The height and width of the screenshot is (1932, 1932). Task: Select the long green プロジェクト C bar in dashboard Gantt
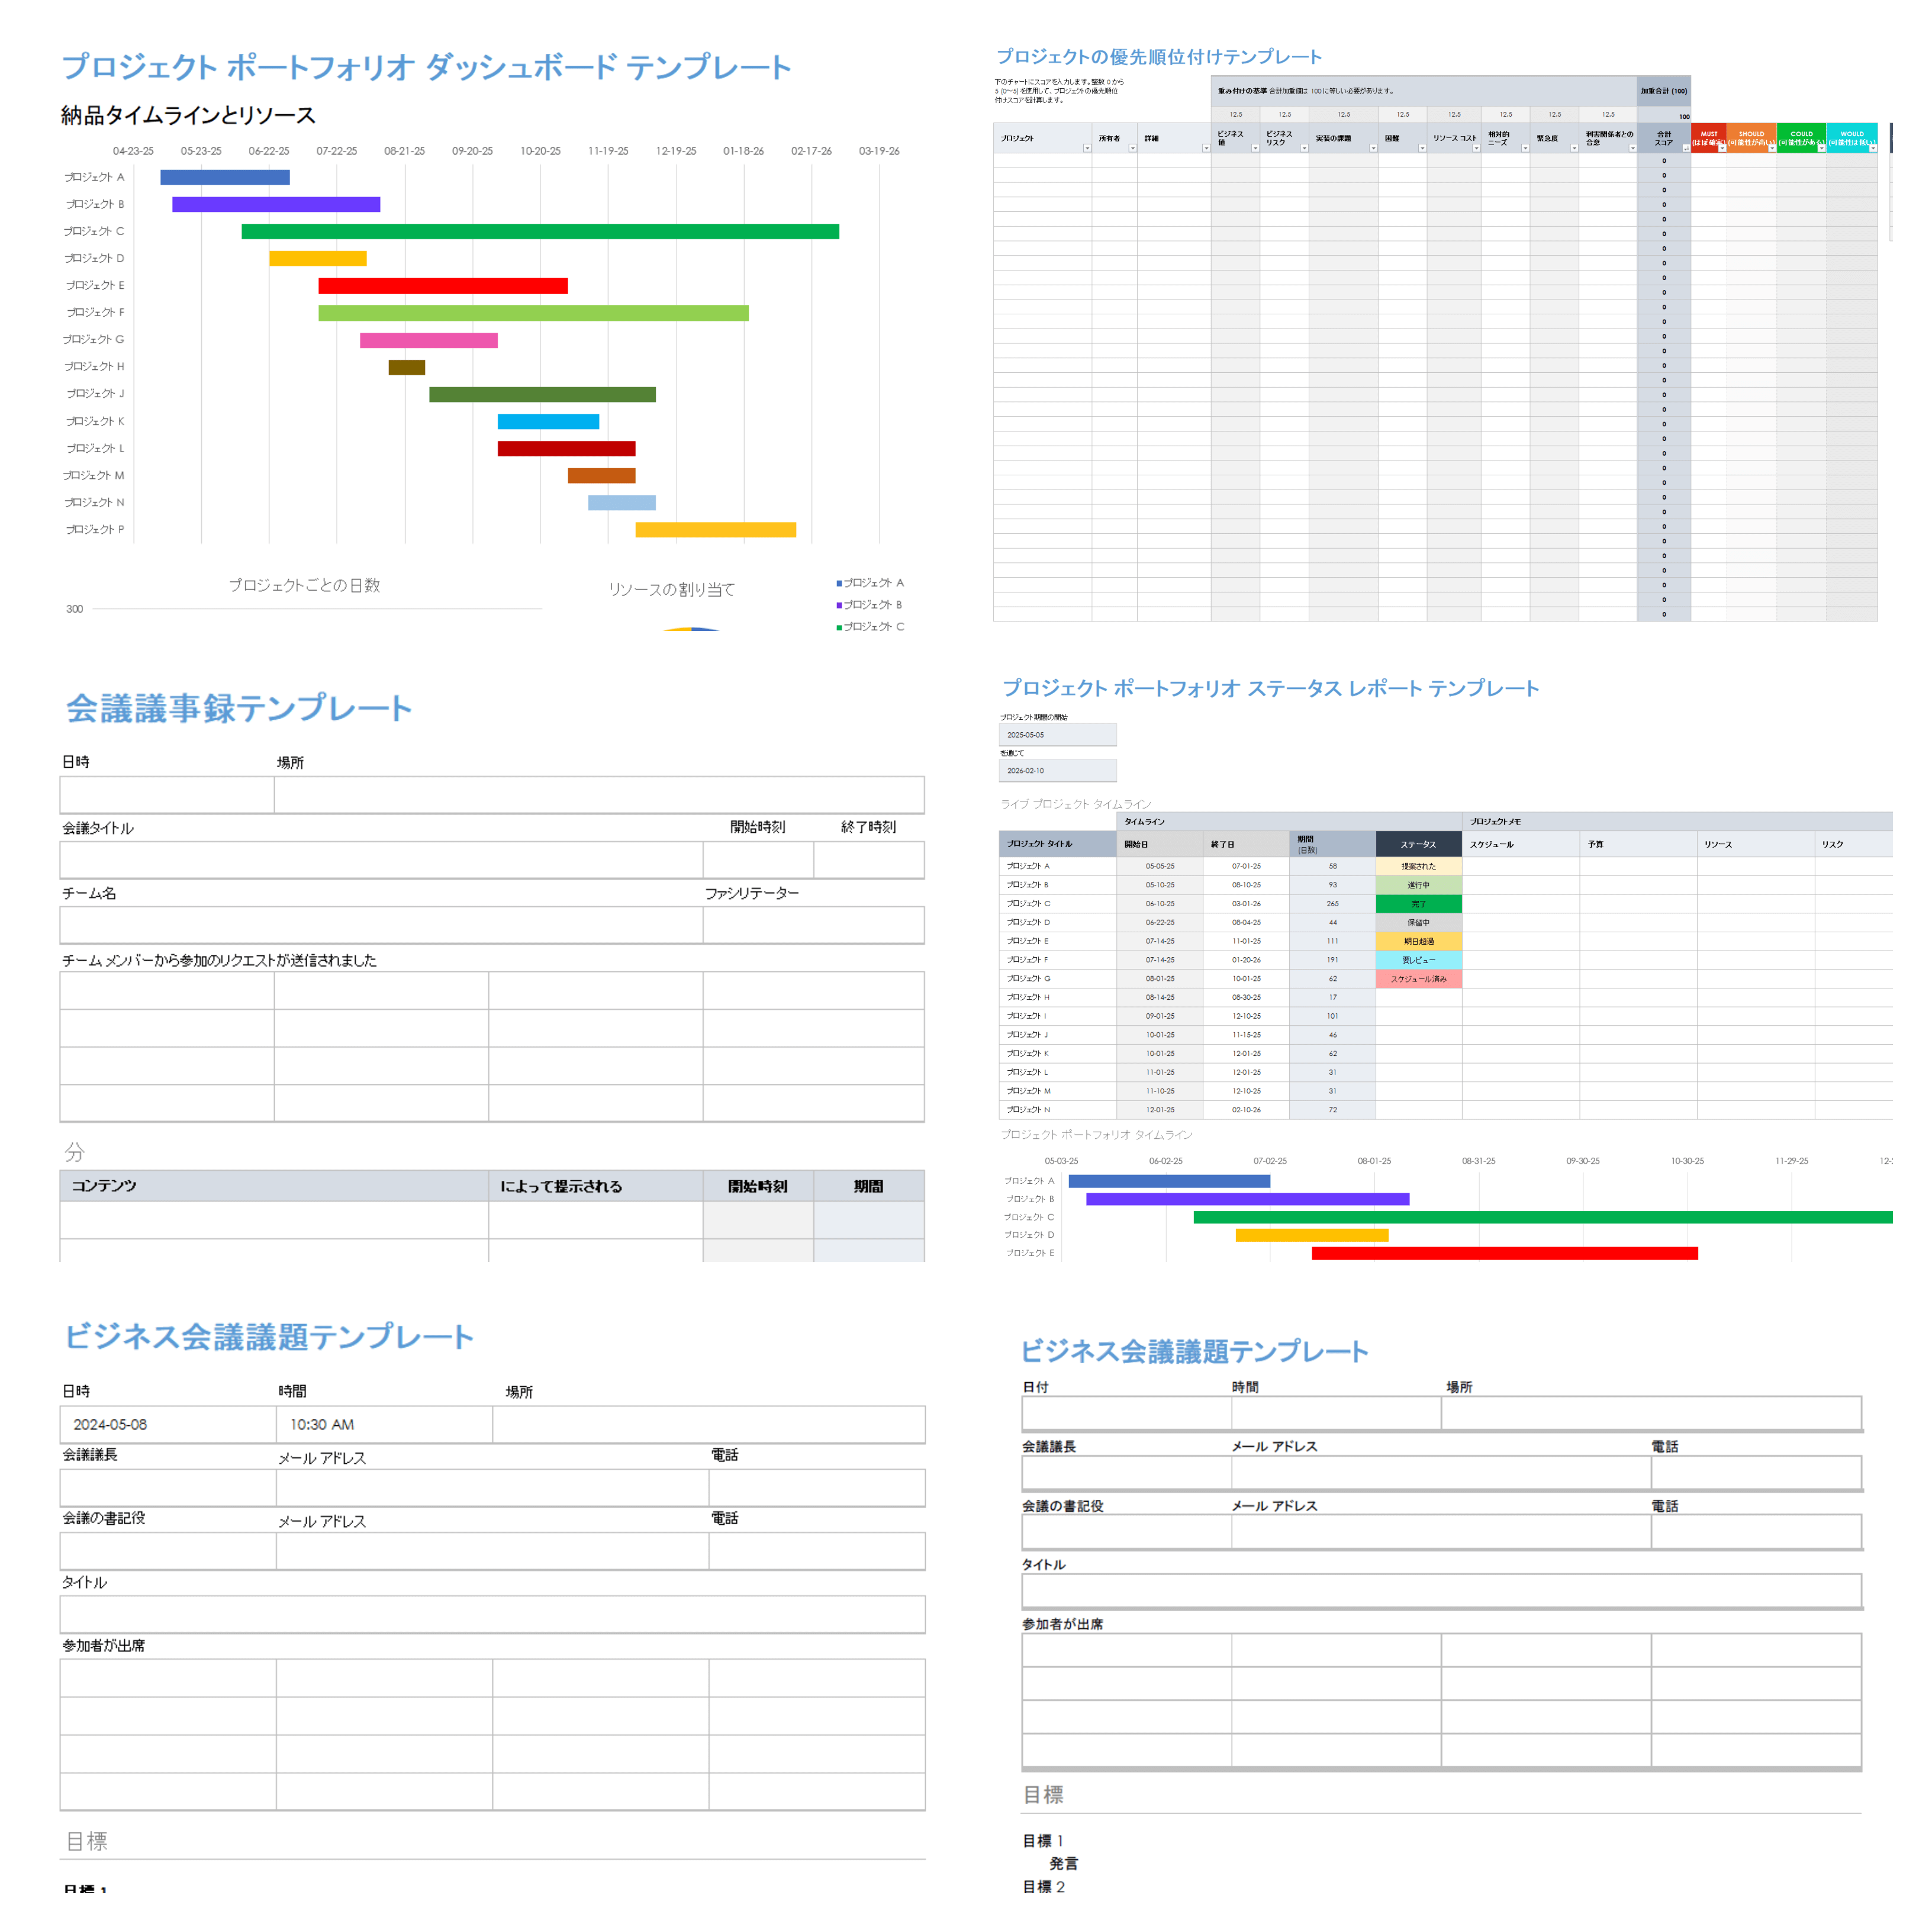(x=540, y=231)
